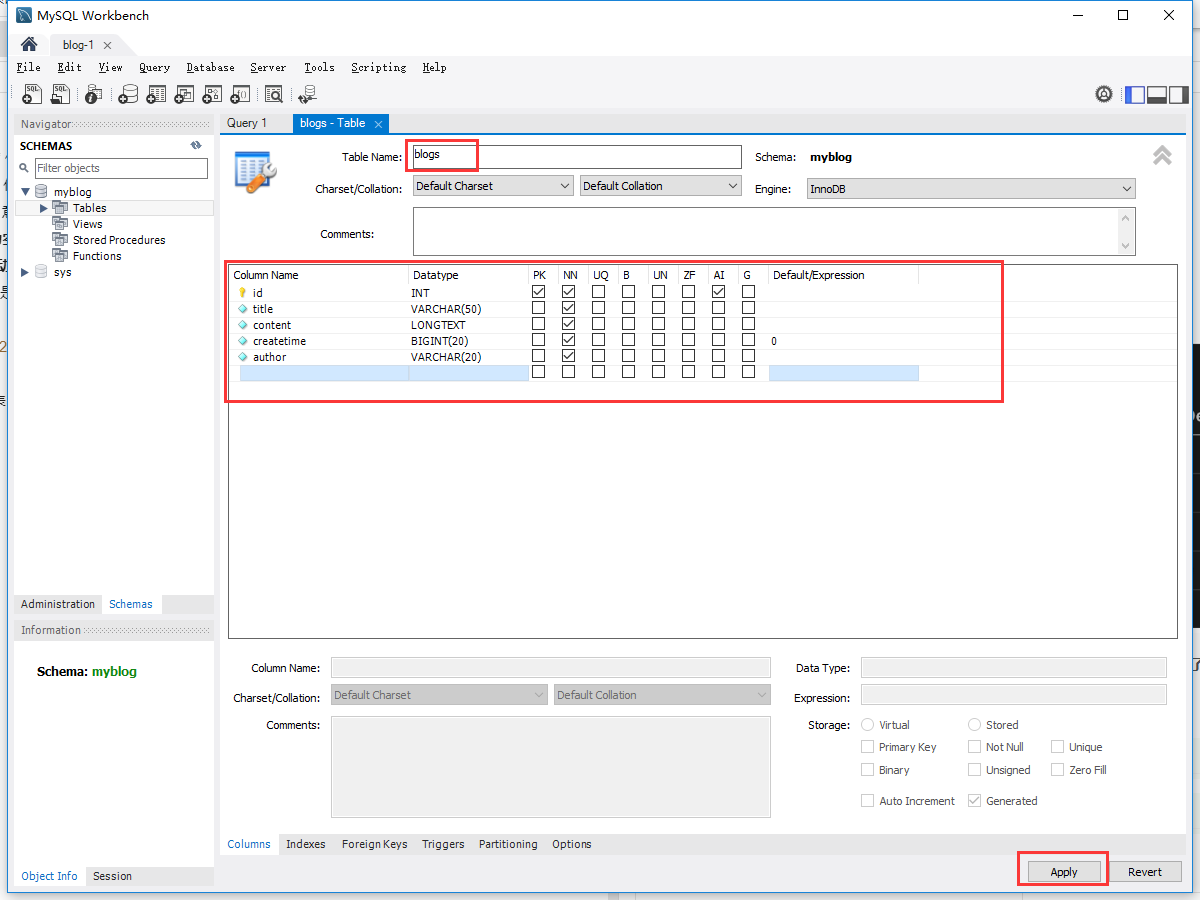Click the Table Name input field
Screen dimensions: 1200x900
pyautogui.click(x=576, y=157)
